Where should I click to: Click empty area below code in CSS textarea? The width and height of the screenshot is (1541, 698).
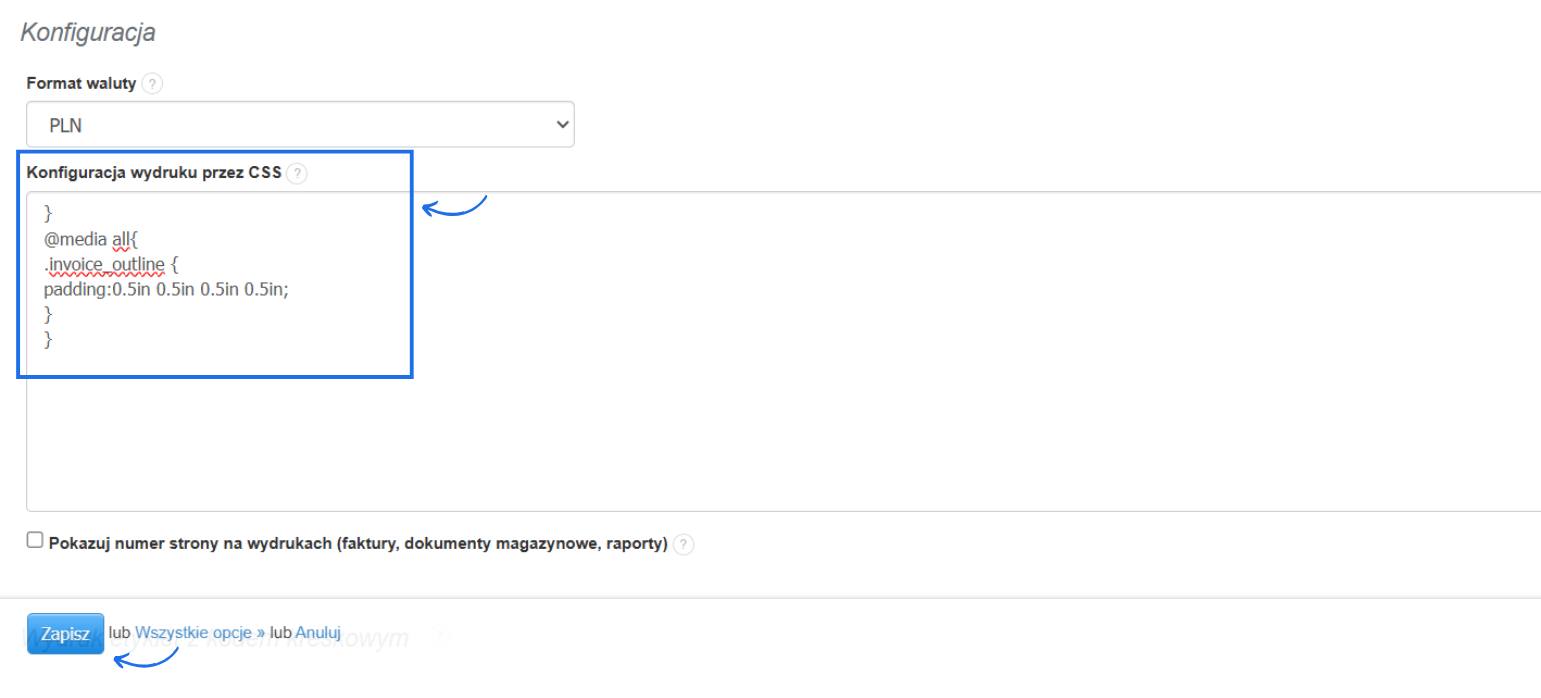pyautogui.click(x=700, y=430)
